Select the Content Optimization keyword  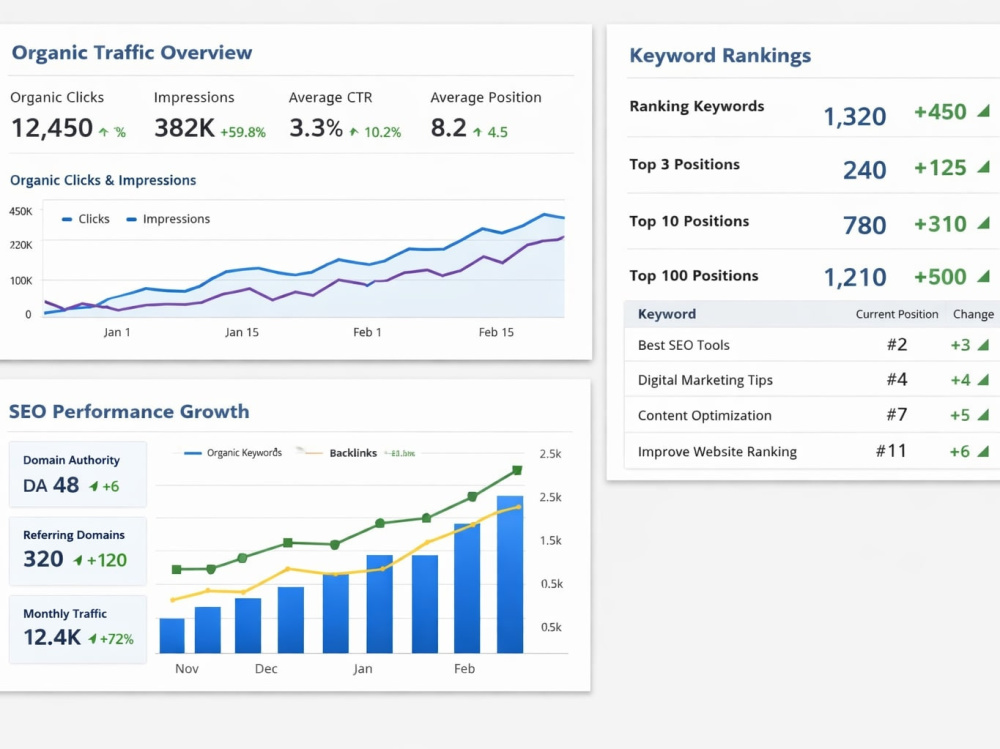pos(704,415)
